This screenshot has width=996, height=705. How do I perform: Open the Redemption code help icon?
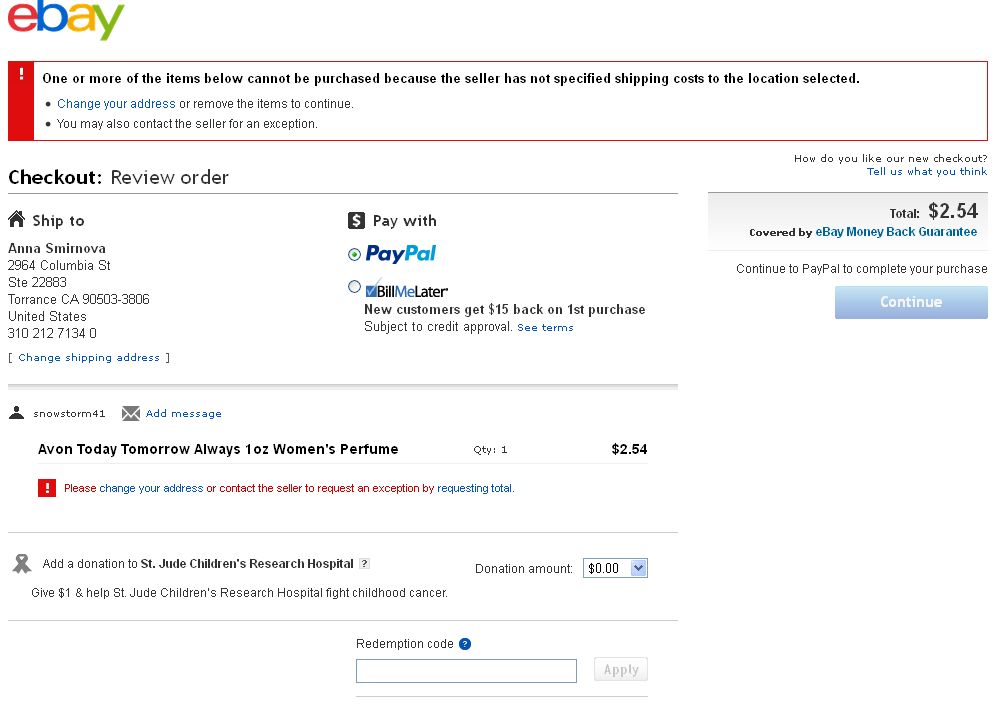[x=465, y=644]
